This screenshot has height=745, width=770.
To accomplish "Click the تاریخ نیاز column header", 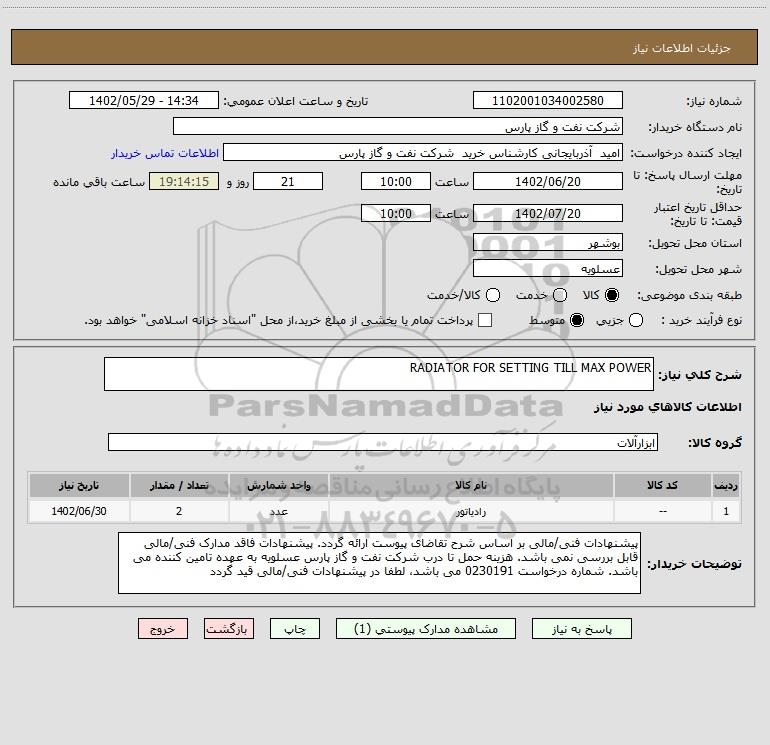I will [79, 485].
